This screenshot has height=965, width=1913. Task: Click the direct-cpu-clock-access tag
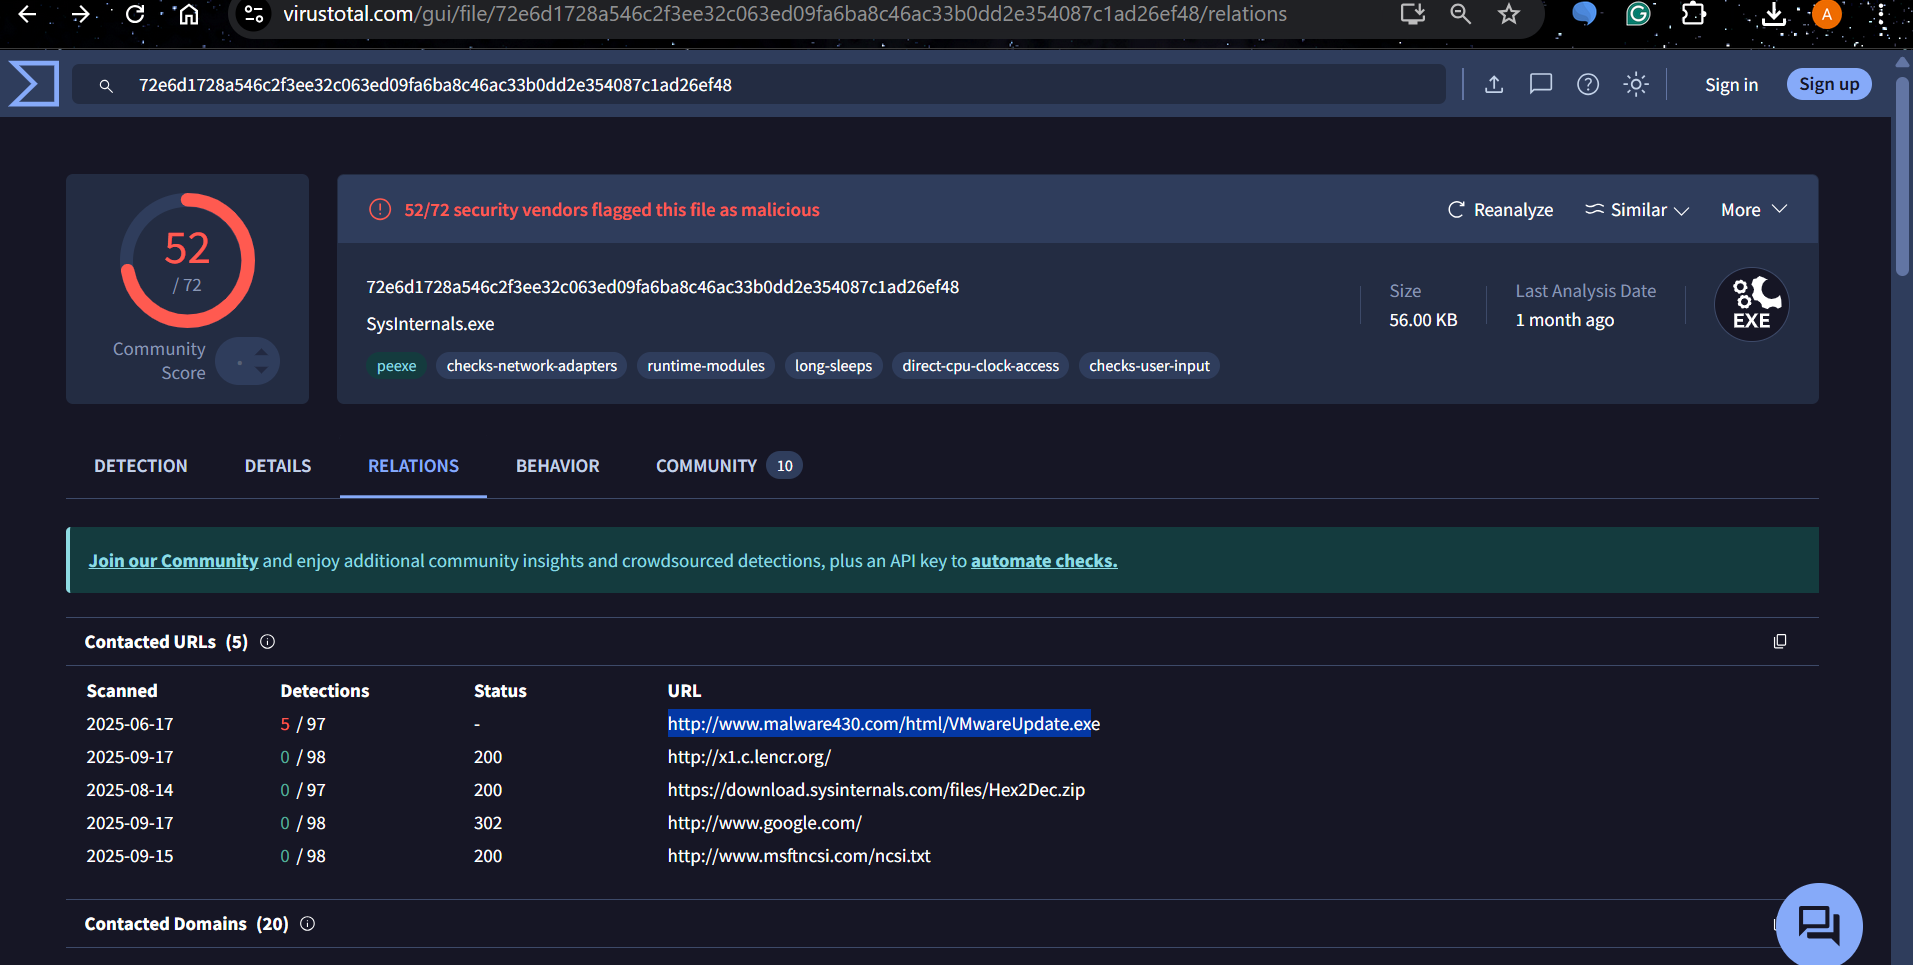coord(981,366)
